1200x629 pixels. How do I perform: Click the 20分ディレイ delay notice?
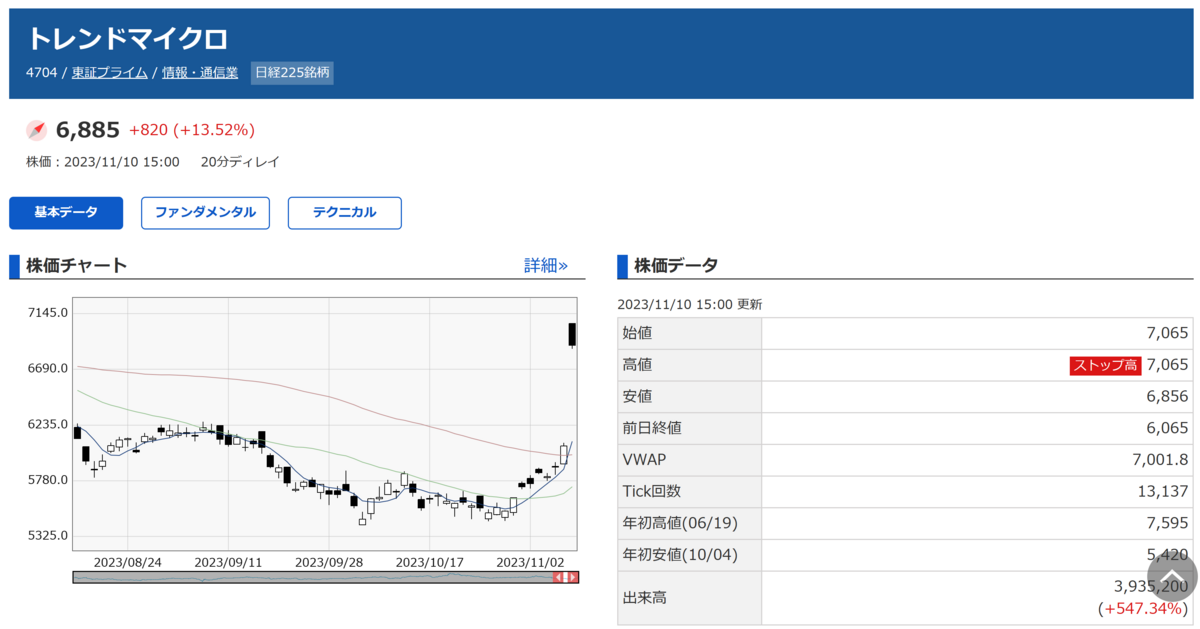(240, 162)
